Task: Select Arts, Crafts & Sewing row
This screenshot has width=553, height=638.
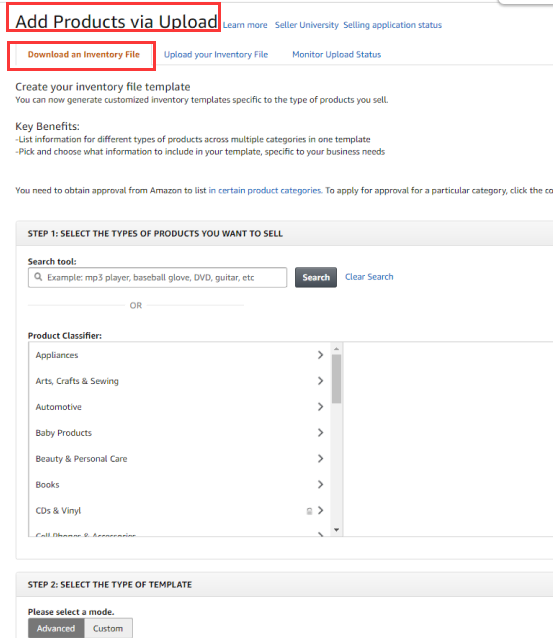Action: click(x=180, y=381)
